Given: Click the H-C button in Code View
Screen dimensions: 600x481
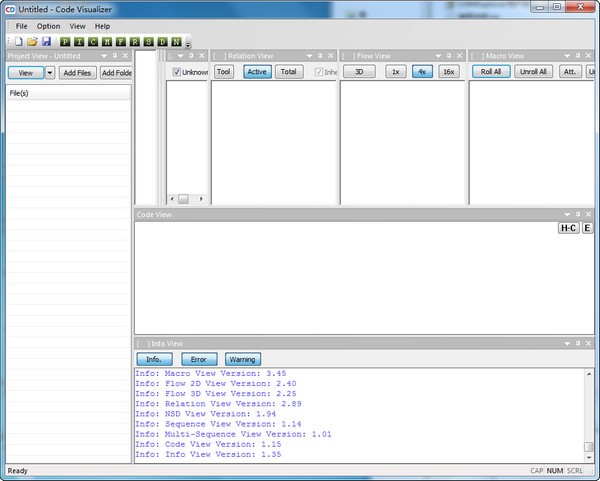Looking at the screenshot, I should pyautogui.click(x=569, y=228).
